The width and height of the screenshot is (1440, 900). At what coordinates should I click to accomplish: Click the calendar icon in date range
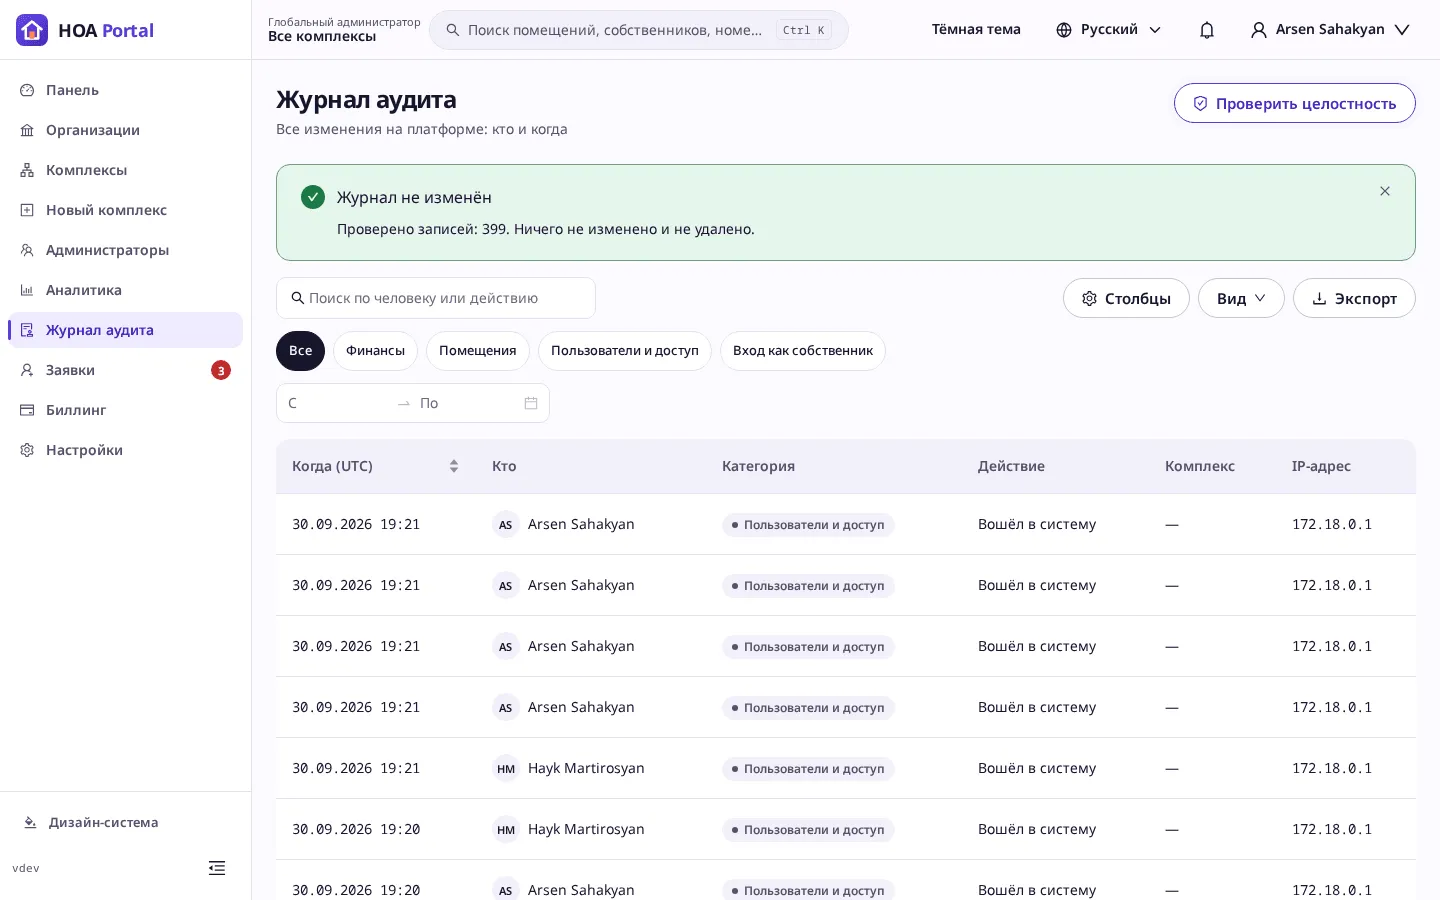531,403
